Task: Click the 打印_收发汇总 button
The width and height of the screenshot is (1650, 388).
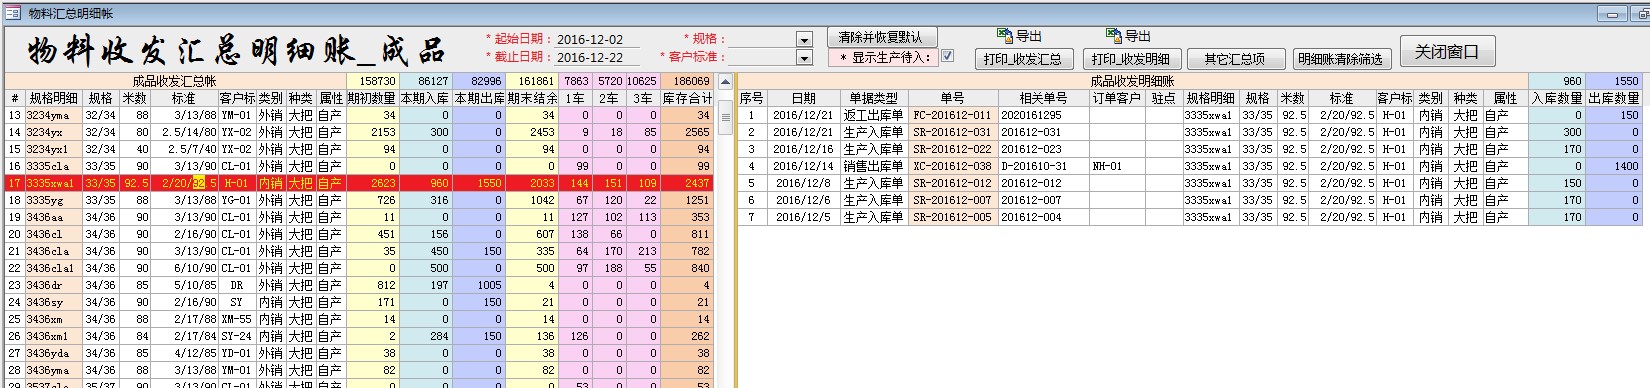Action: click(x=1024, y=59)
